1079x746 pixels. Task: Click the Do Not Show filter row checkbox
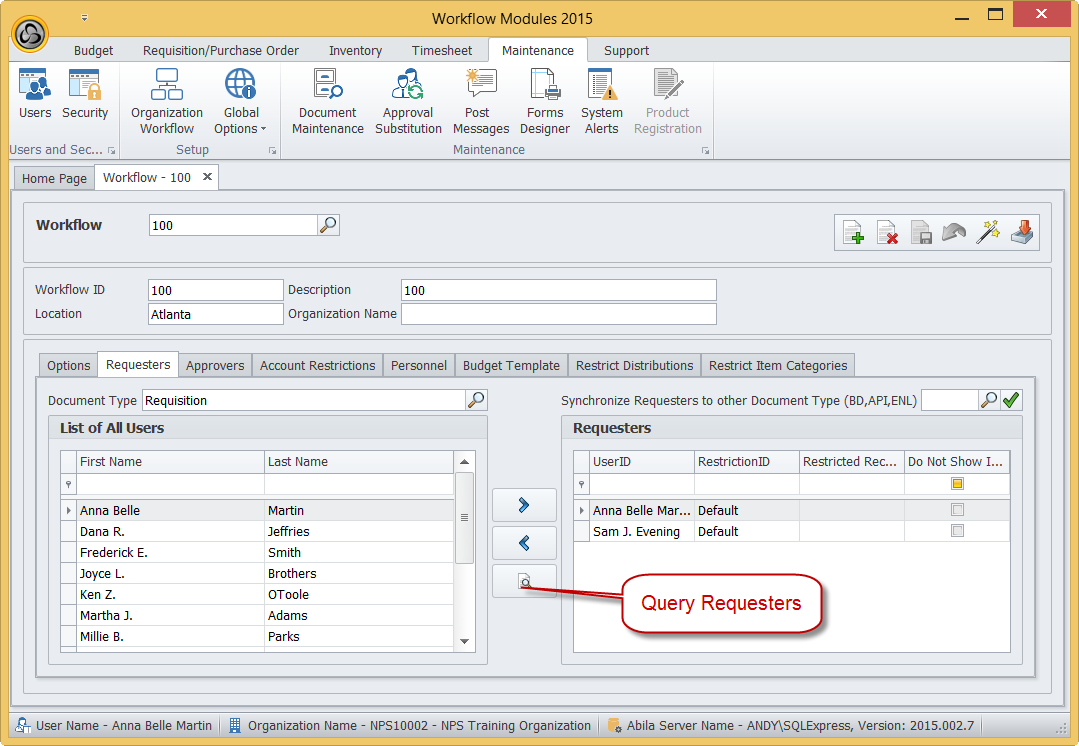pos(957,484)
